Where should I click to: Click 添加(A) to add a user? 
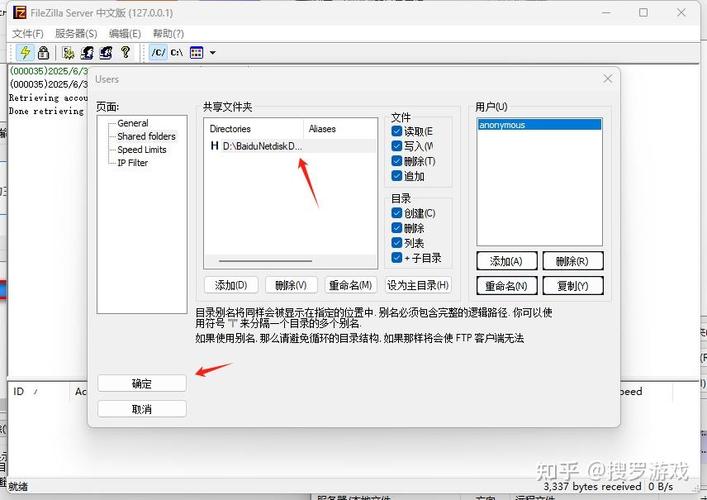[x=506, y=261]
